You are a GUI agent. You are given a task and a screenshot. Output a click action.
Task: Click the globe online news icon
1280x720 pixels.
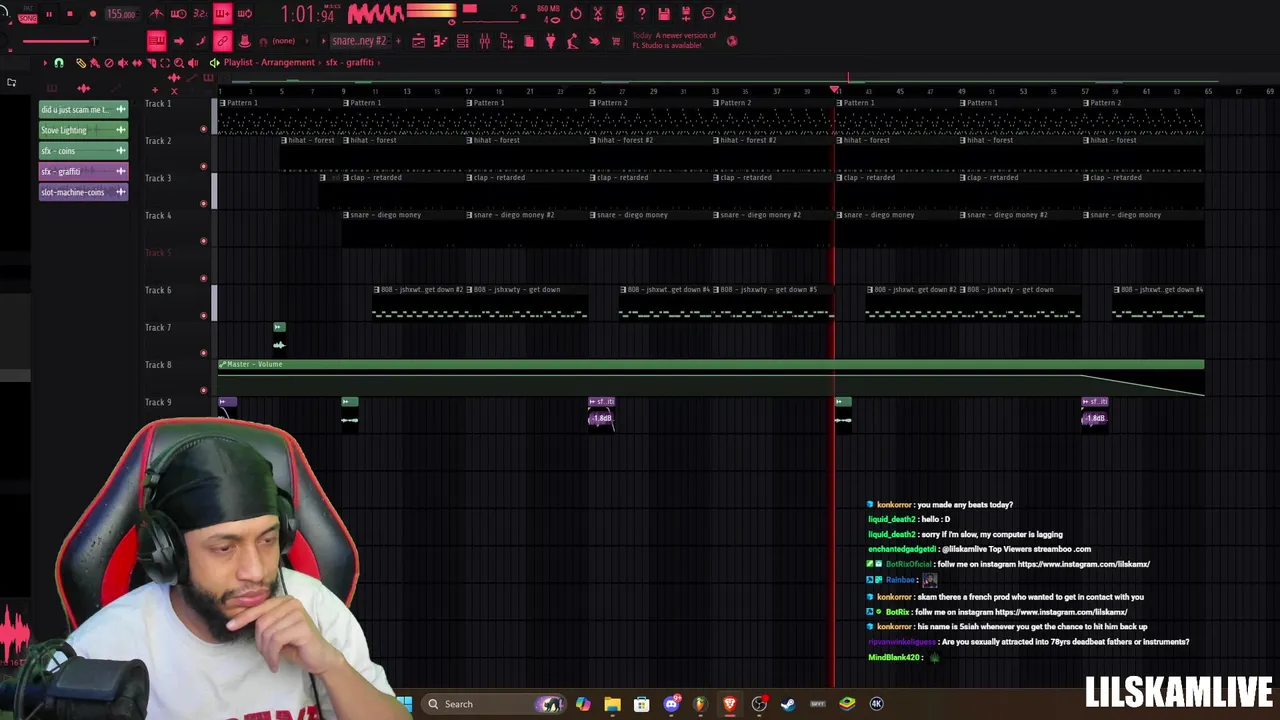(x=732, y=41)
